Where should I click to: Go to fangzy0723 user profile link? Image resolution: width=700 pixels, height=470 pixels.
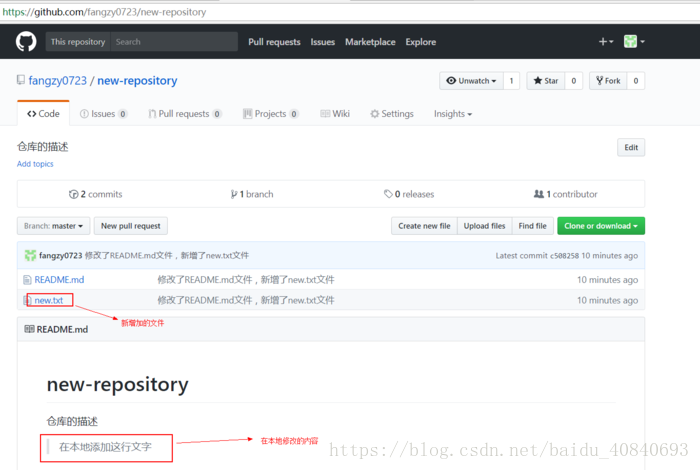click(x=58, y=80)
